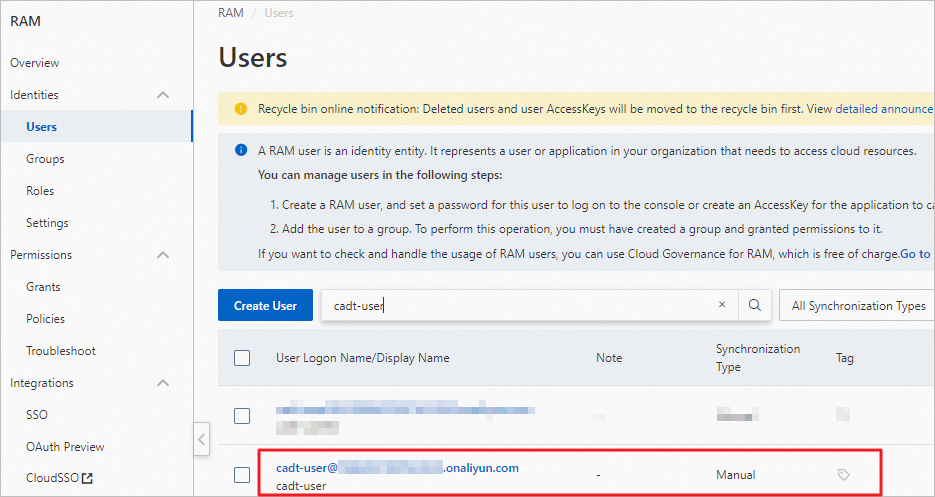Collapse the Integrations section chevron
The image size is (935, 497).
[163, 382]
